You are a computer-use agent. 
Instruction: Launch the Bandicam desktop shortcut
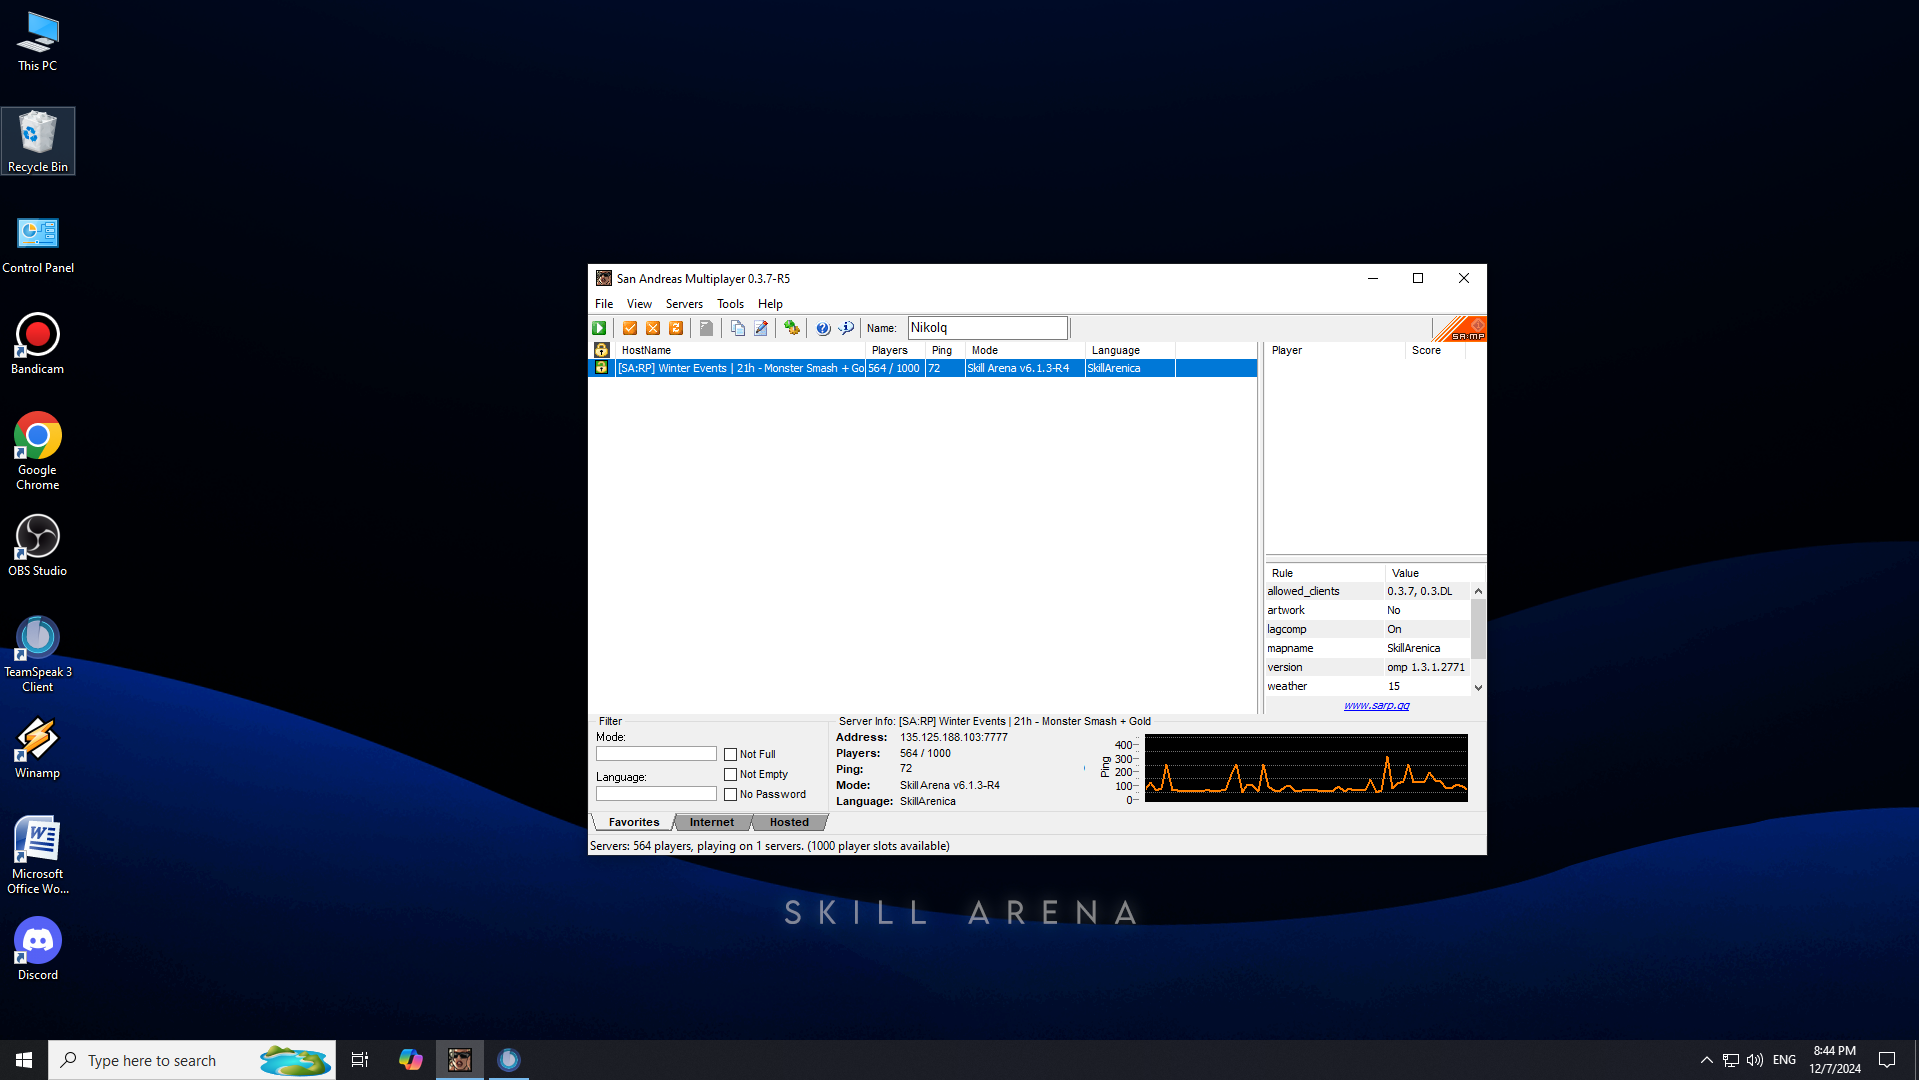coord(38,344)
